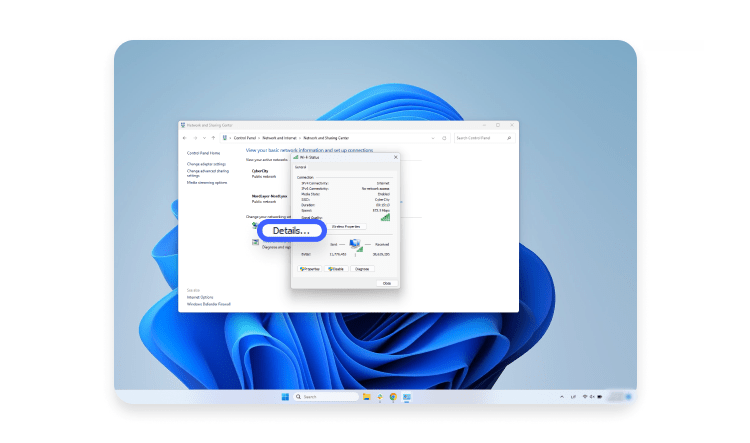Click the Diagnose button in Wi-Fi Status
The image size is (750, 443).
(362, 269)
